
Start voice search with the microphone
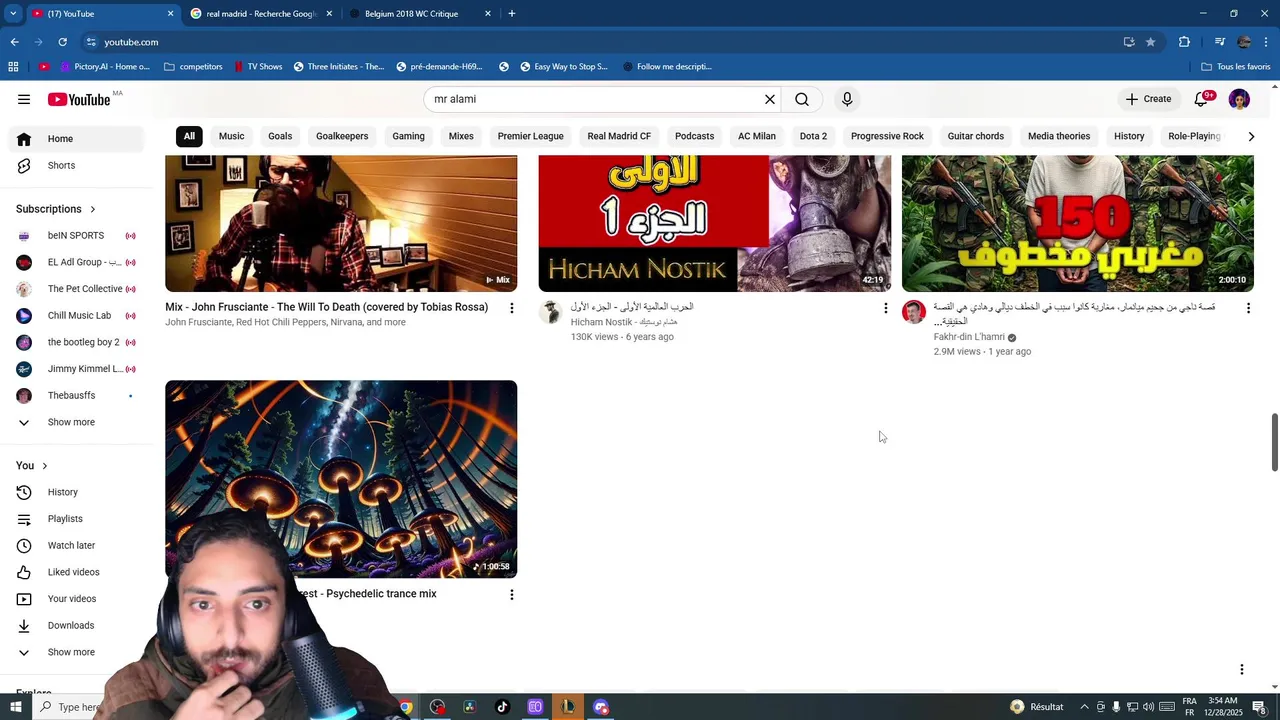coord(847,99)
